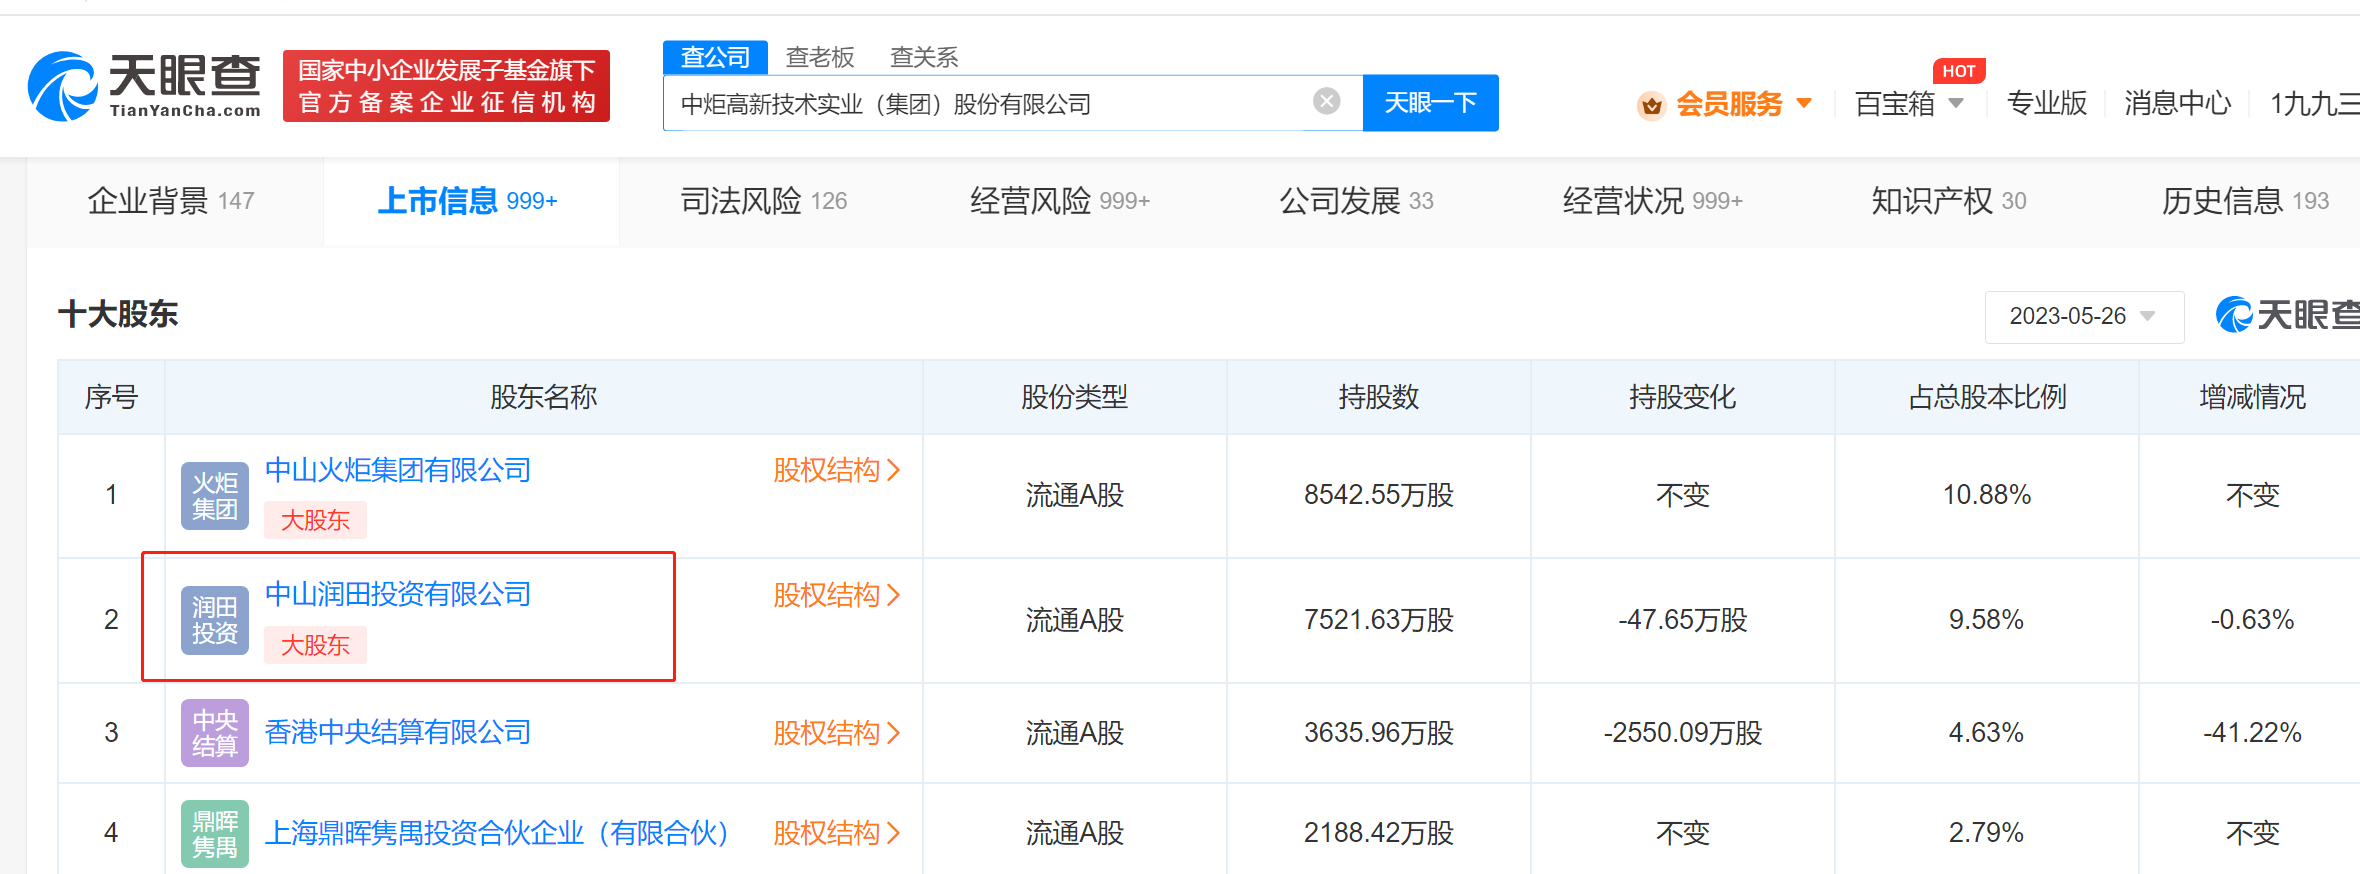Click the 润田投资 company logo
2360x874 pixels.
(215, 621)
